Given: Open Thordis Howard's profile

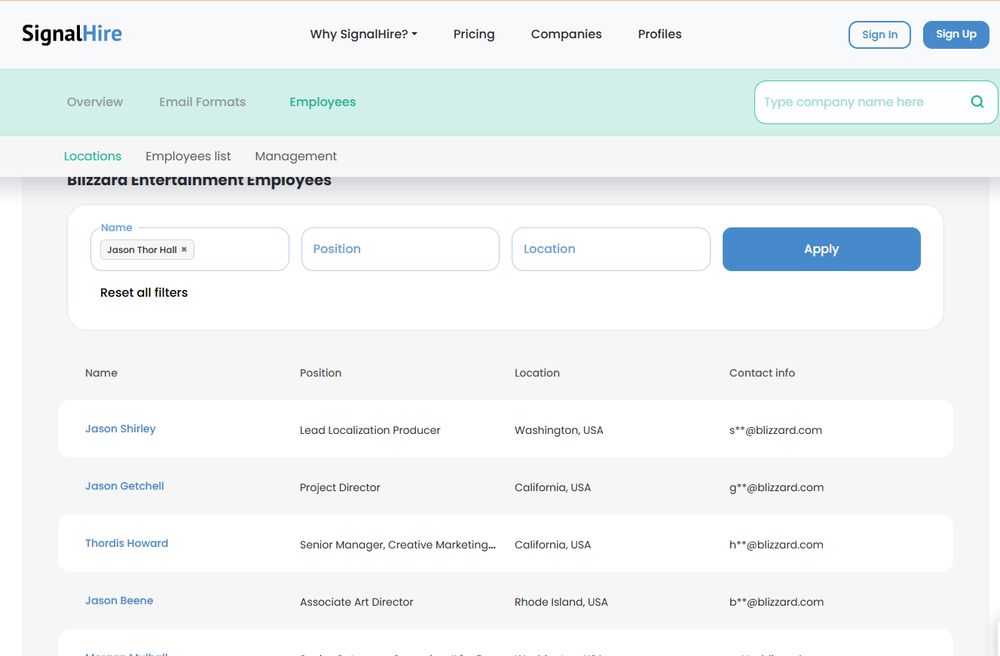Looking at the screenshot, I should (127, 544).
